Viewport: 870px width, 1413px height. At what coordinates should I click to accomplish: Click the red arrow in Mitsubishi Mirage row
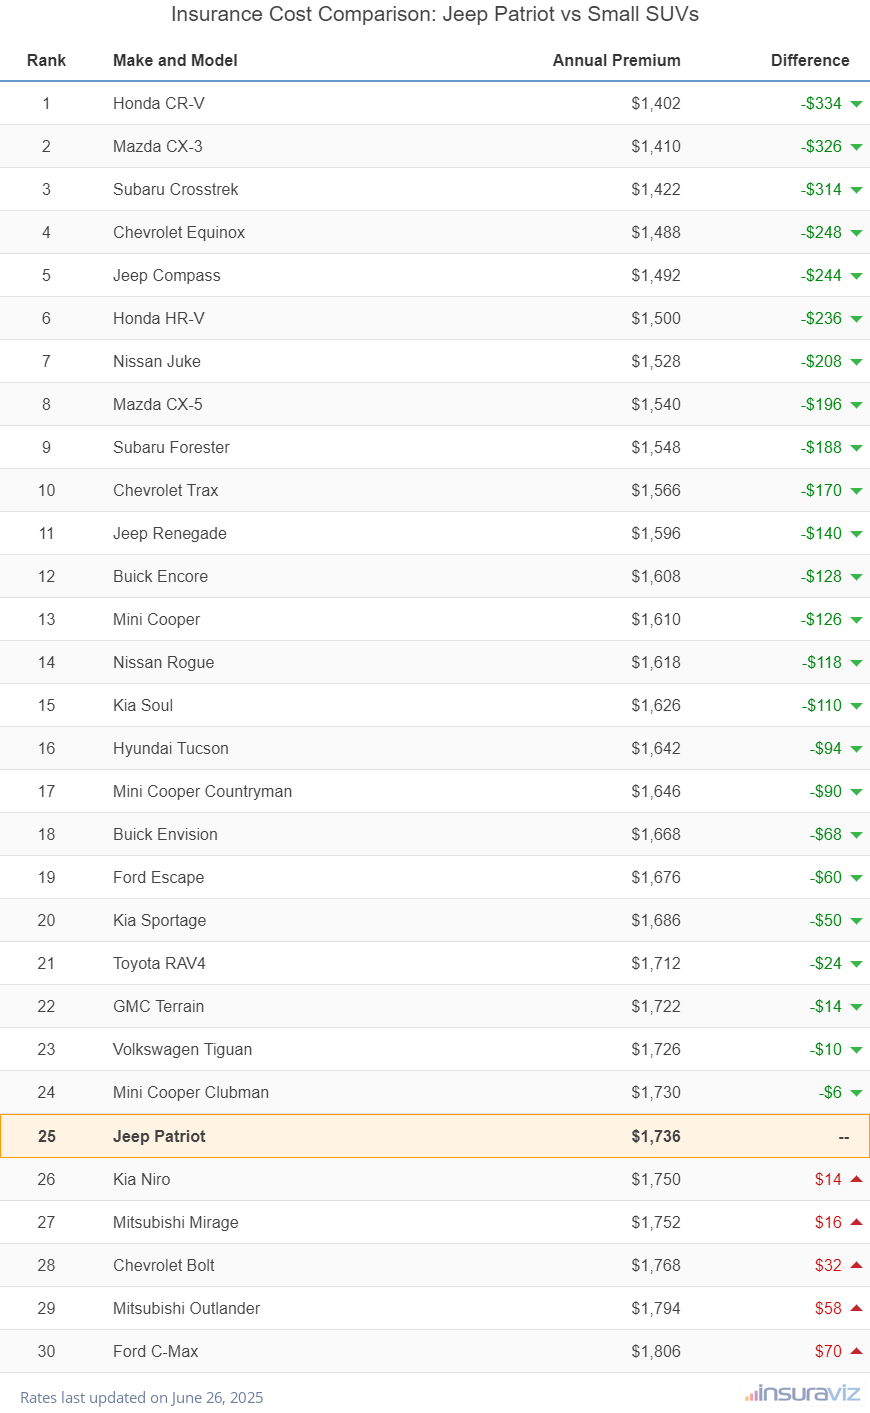tap(856, 1222)
